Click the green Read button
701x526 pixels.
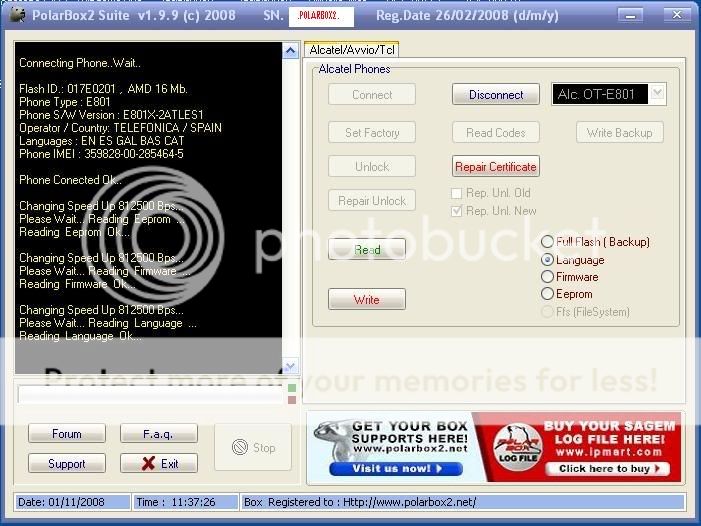[367, 249]
